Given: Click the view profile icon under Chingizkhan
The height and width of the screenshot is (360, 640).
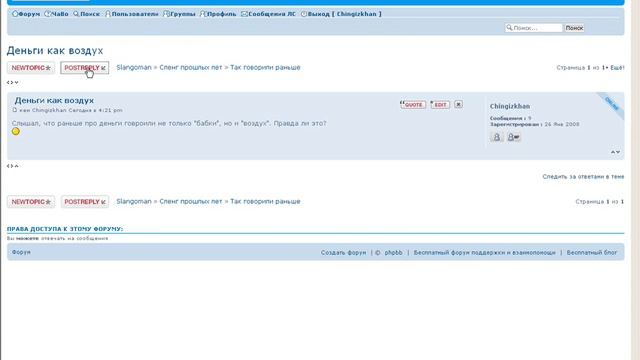Looking at the screenshot, I should click(x=496, y=137).
